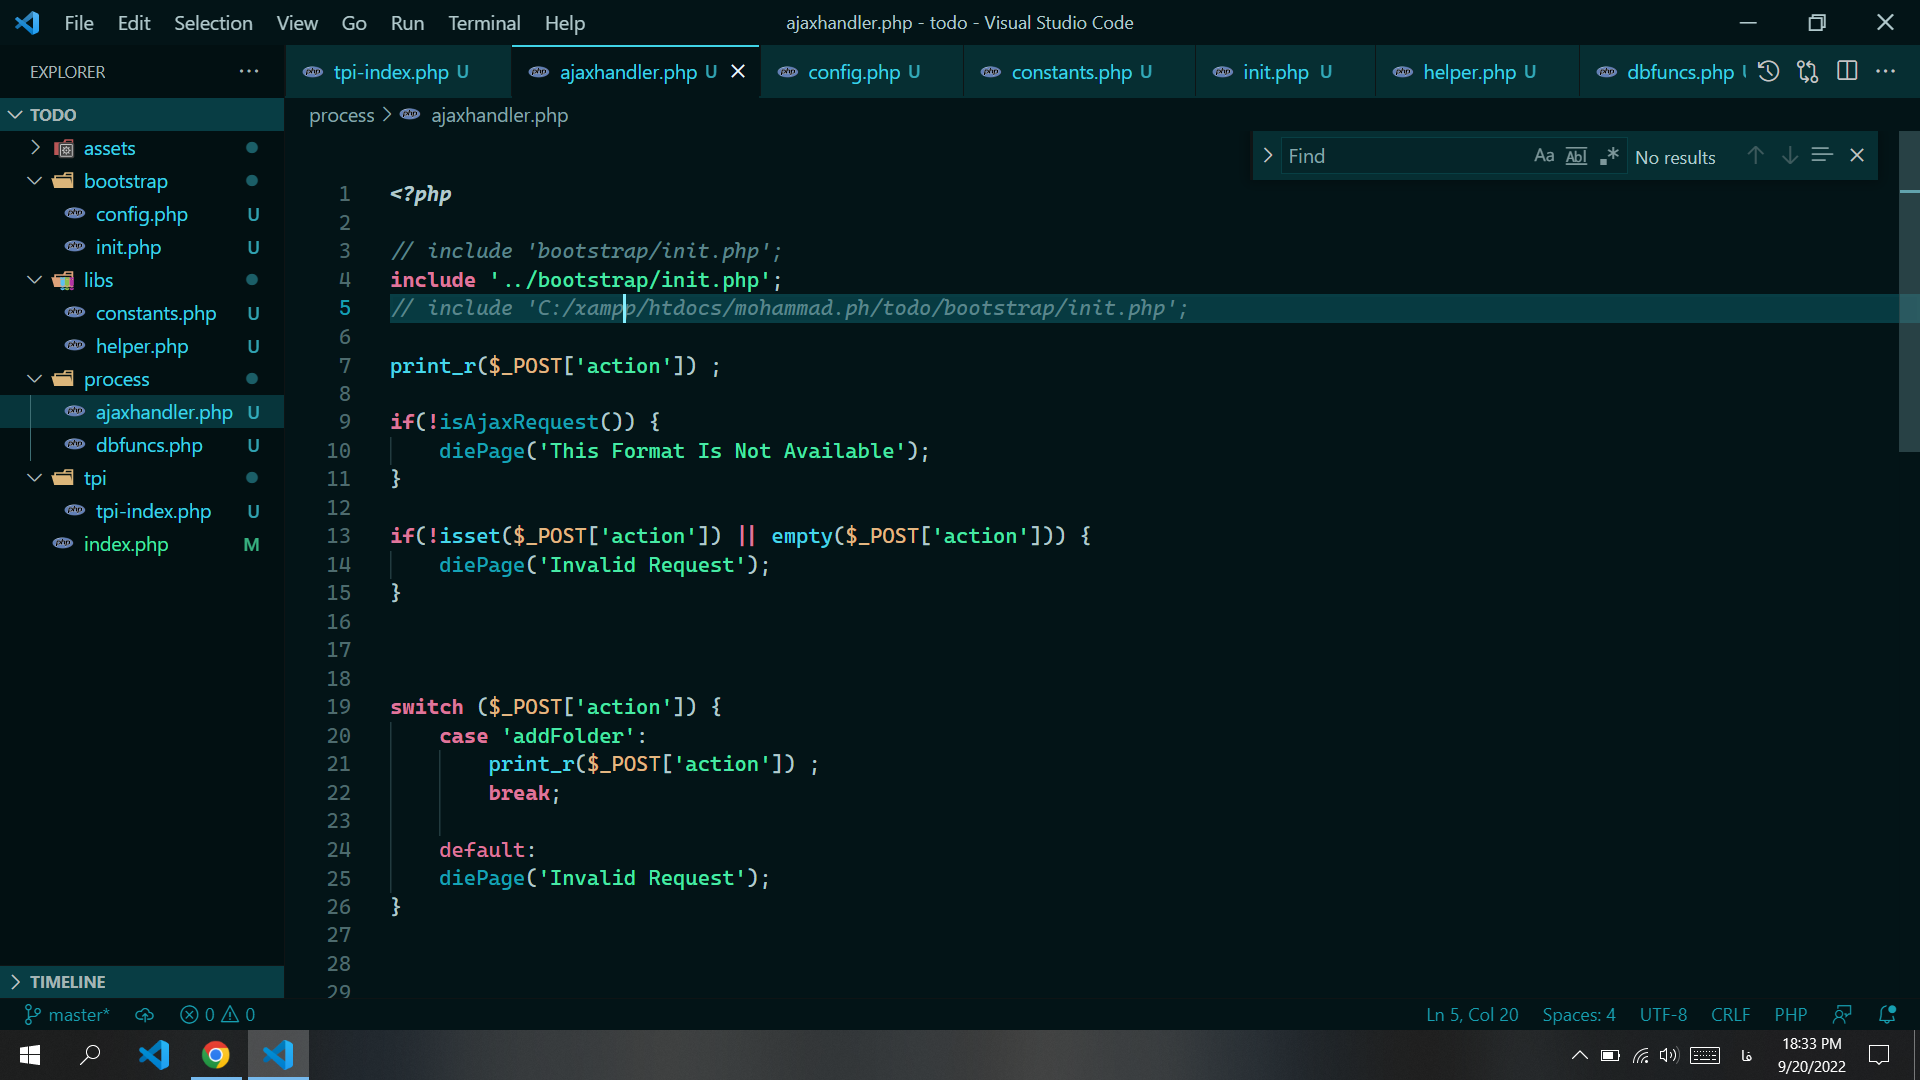Select ajaxhandler.php in Explorer tree
Image resolution: width=1920 pixels, height=1080 pixels.
[x=142, y=412]
